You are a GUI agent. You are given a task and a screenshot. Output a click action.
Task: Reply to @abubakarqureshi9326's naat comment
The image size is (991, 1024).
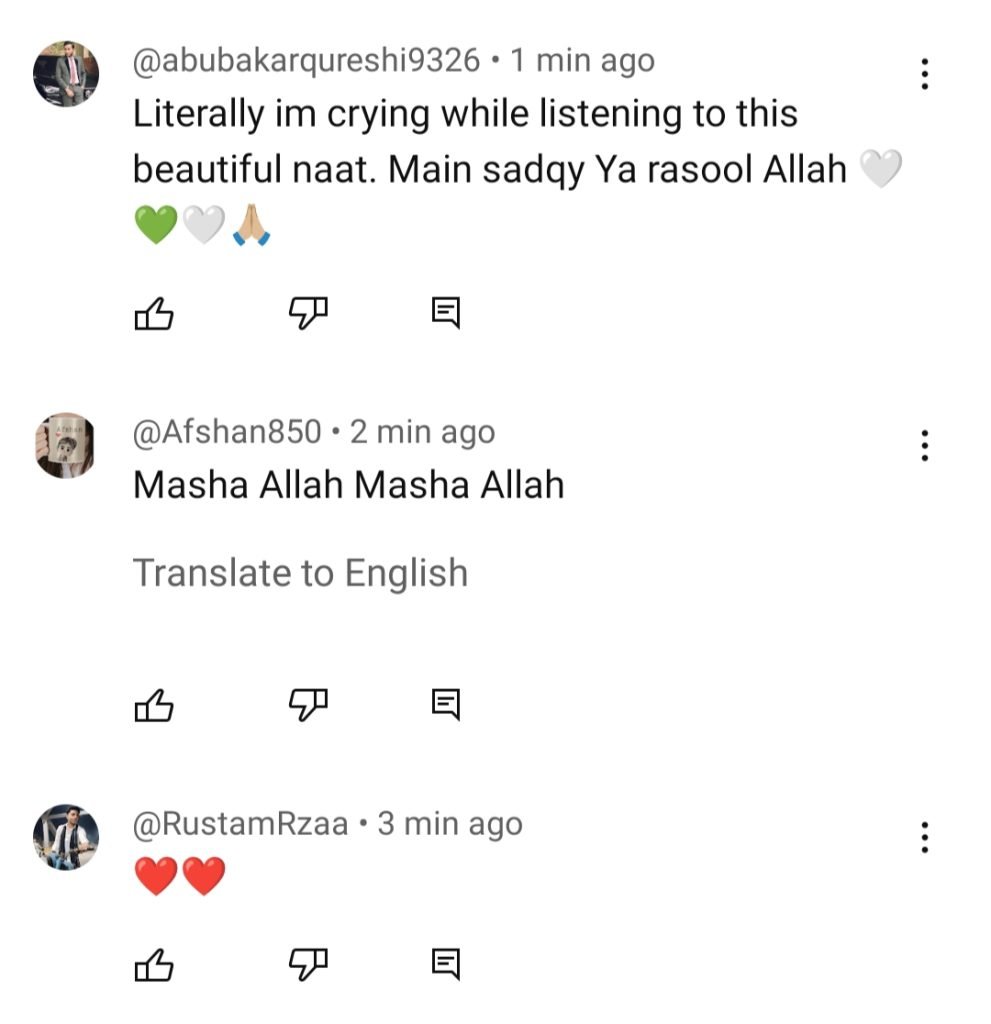click(446, 315)
